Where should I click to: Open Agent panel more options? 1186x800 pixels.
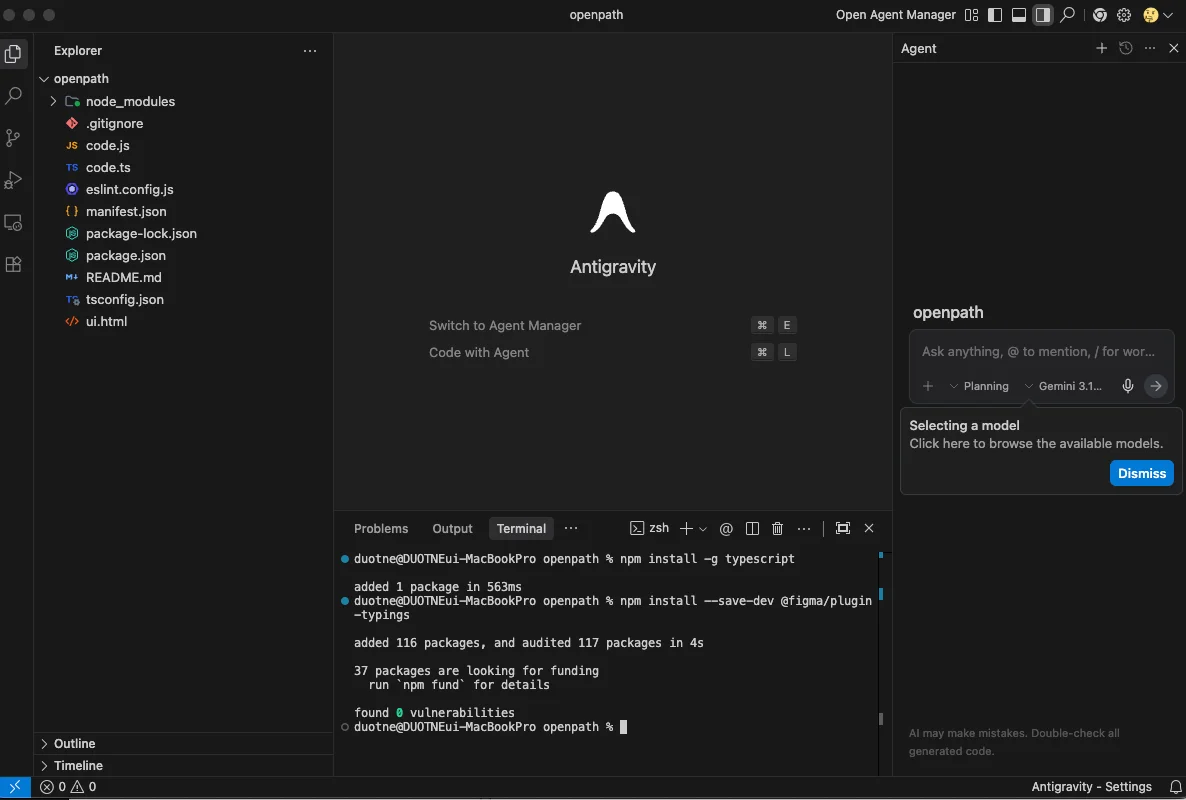coord(1150,48)
